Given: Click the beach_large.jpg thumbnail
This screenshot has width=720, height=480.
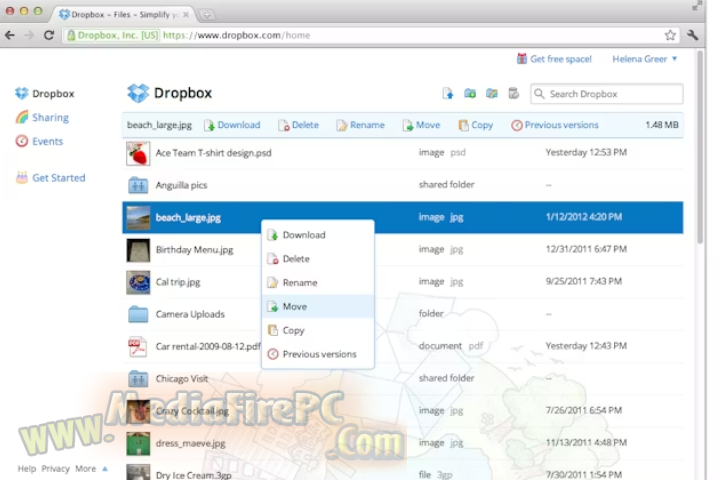Looking at the screenshot, I should (x=138, y=218).
